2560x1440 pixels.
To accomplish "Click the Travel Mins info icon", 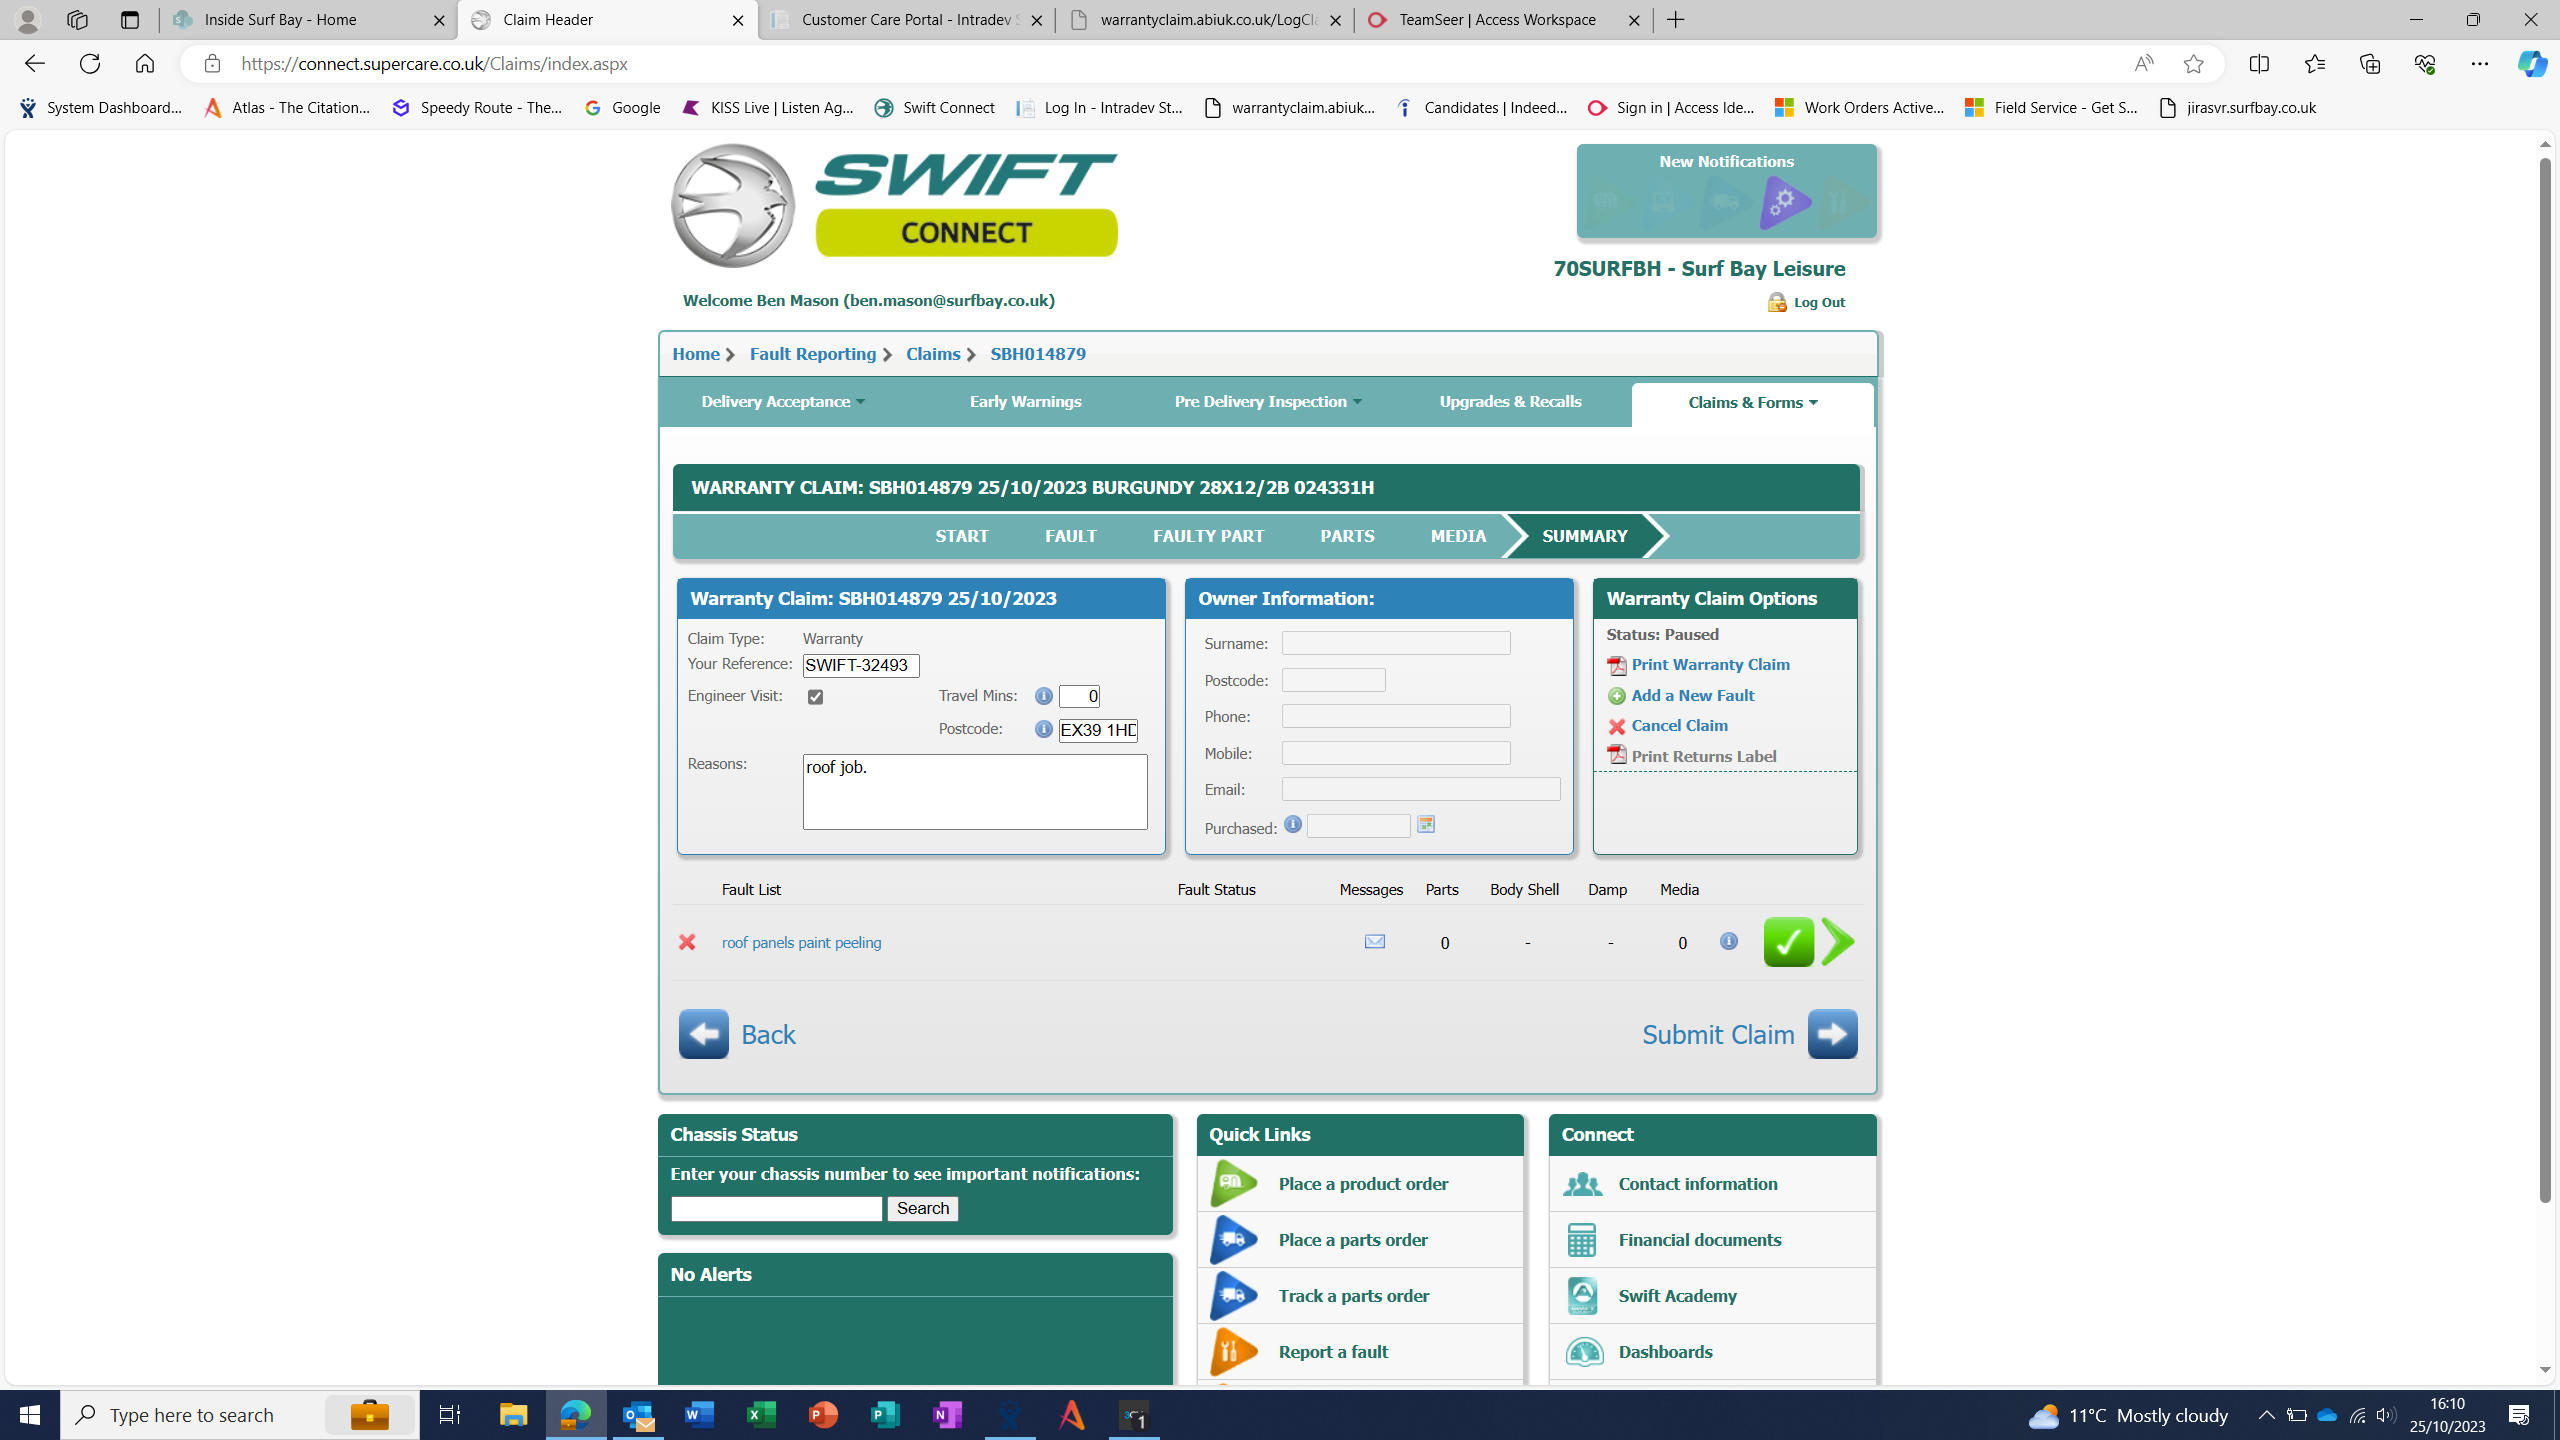I will 1043,696.
